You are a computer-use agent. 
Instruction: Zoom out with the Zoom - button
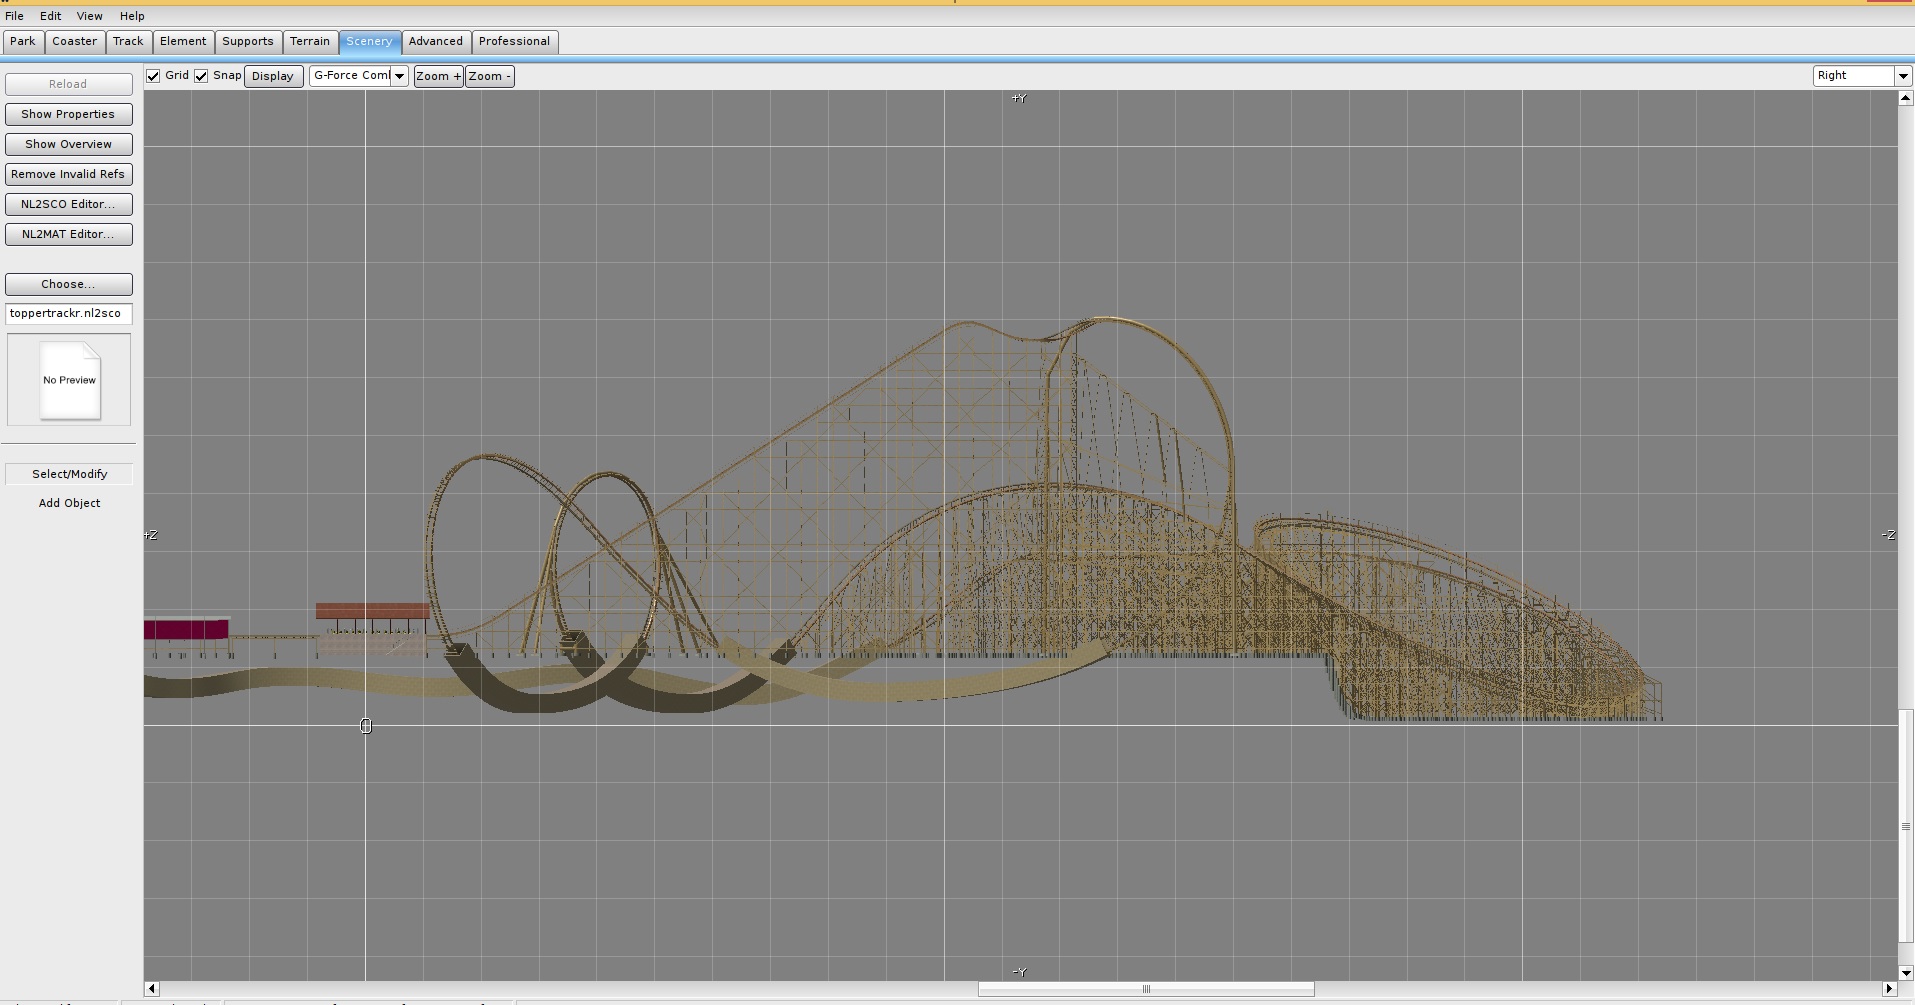[x=489, y=76]
